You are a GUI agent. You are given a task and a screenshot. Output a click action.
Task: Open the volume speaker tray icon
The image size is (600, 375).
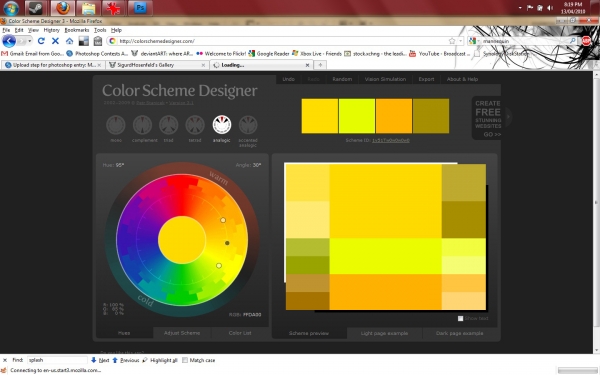tap(550, 8)
